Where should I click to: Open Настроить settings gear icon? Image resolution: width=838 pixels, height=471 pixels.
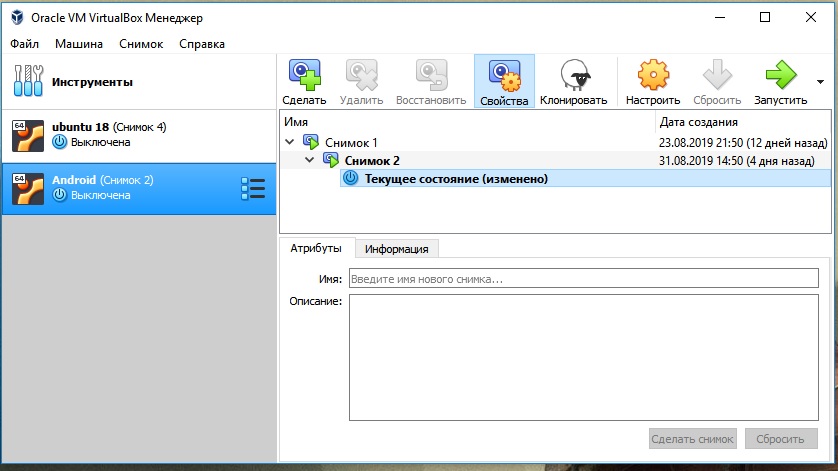[653, 75]
